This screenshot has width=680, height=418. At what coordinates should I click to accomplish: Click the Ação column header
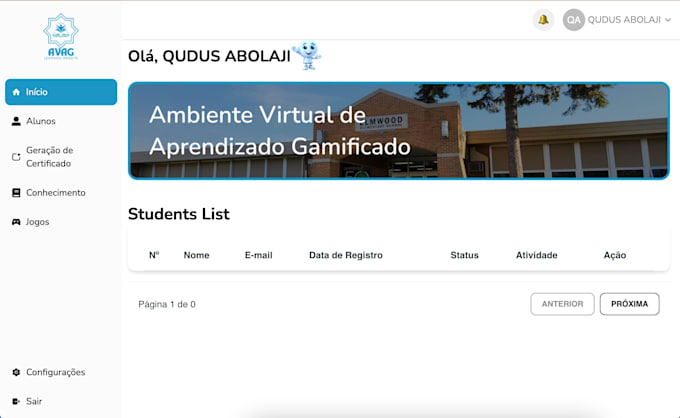pyautogui.click(x=615, y=255)
